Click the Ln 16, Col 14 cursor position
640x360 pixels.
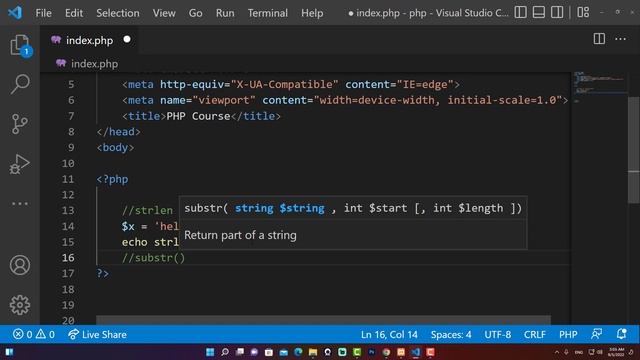[389, 334]
